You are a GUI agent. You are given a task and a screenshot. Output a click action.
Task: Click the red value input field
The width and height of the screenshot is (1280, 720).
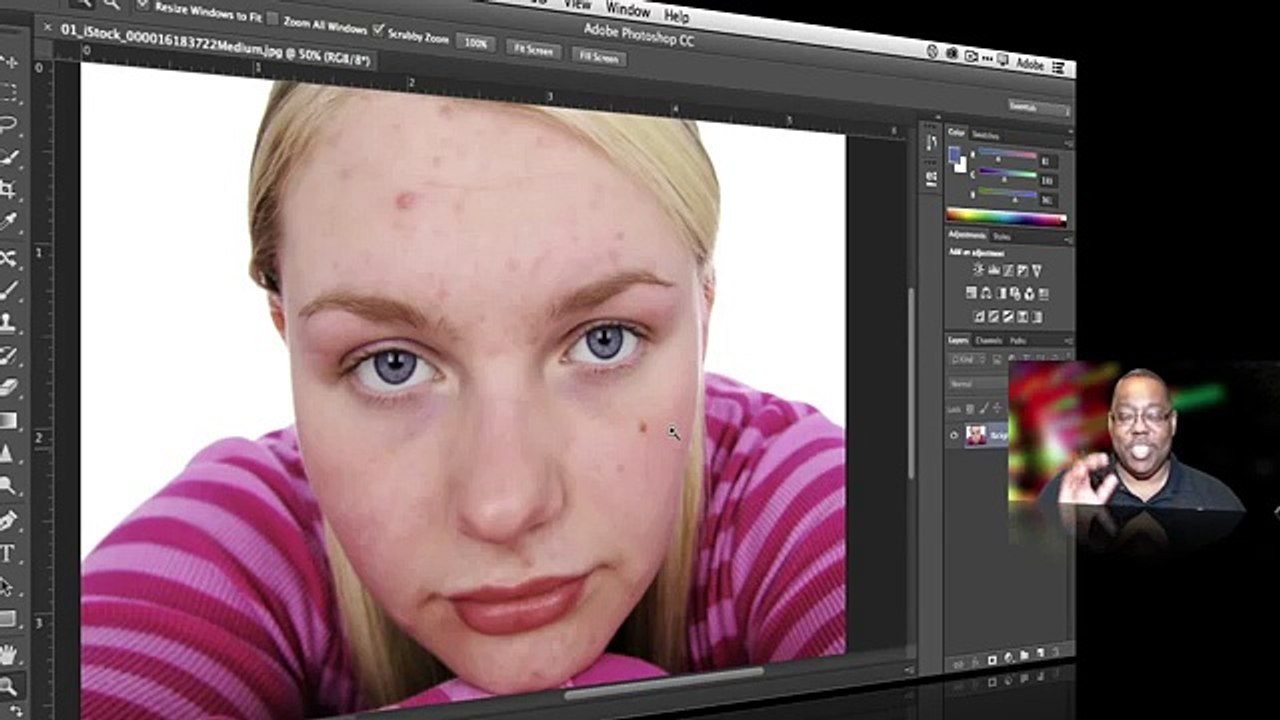(x=1049, y=160)
